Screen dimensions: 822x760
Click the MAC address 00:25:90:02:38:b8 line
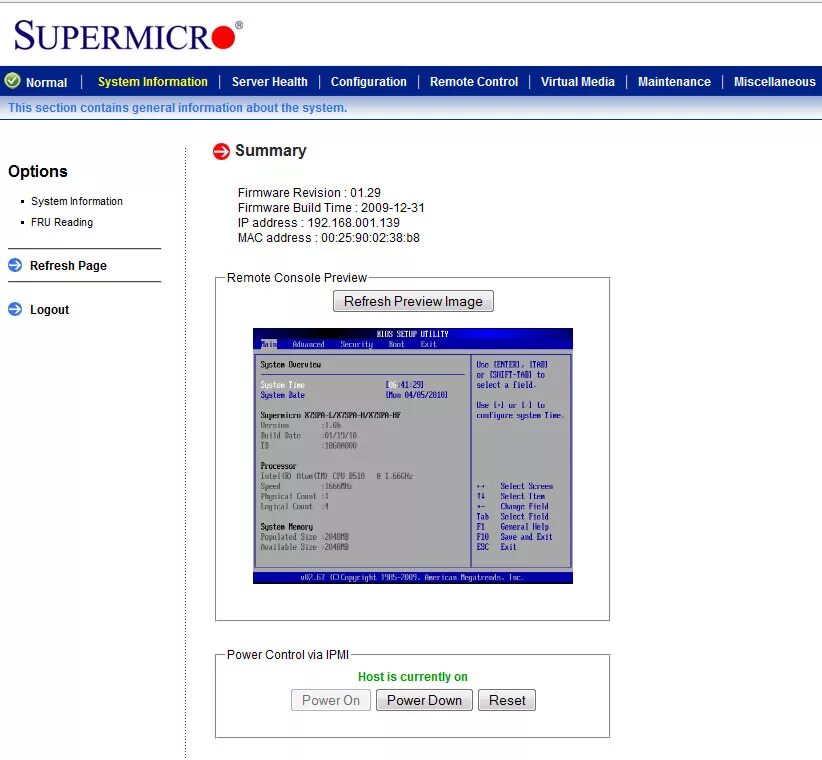pos(329,238)
